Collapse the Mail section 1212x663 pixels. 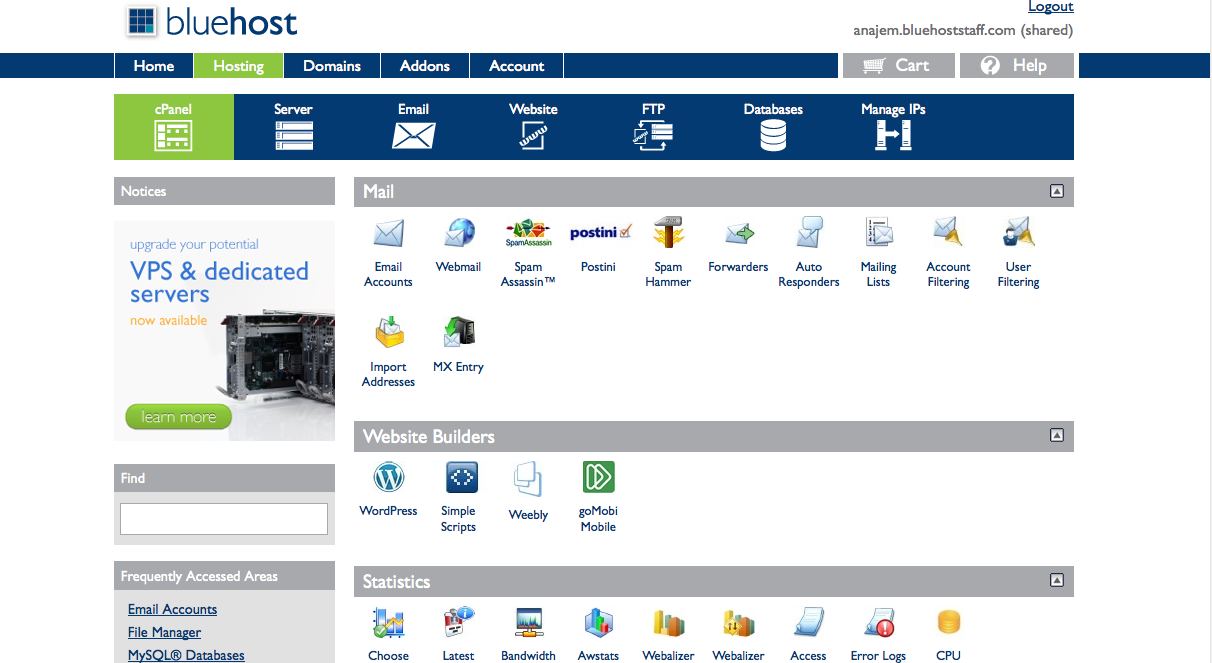(1056, 191)
